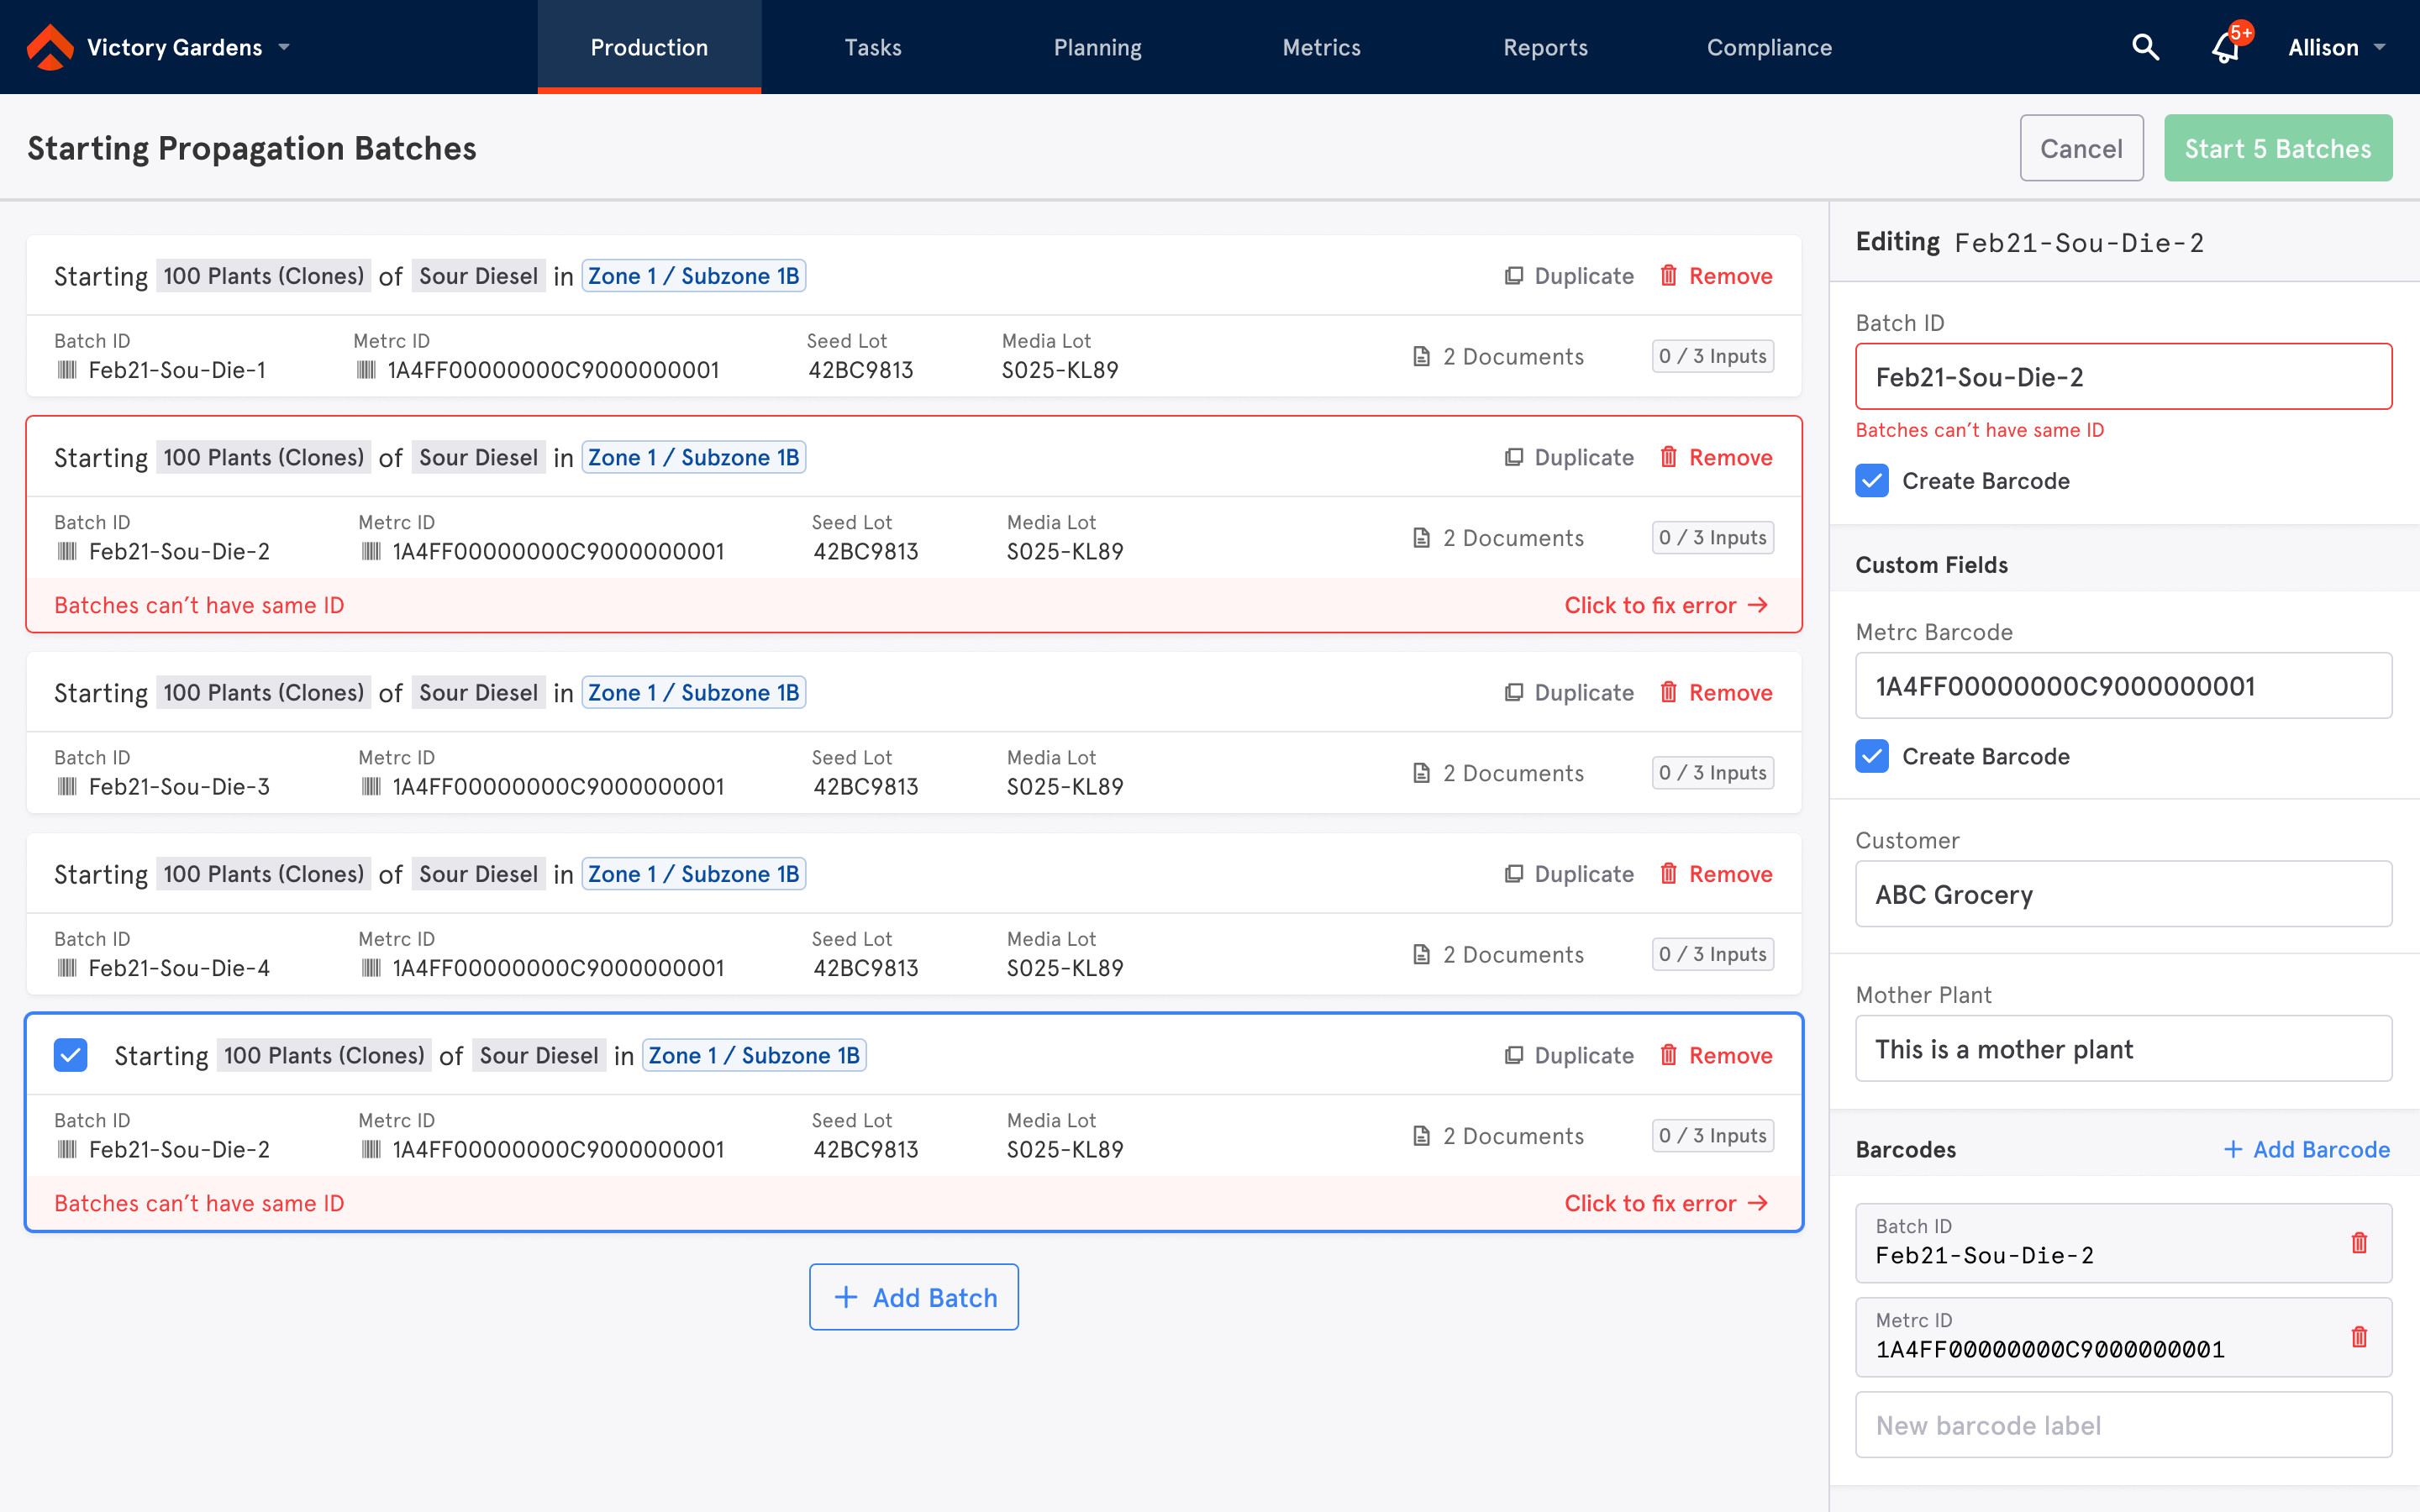Toggle Create Barcode under Metrc Barcode

point(1872,756)
